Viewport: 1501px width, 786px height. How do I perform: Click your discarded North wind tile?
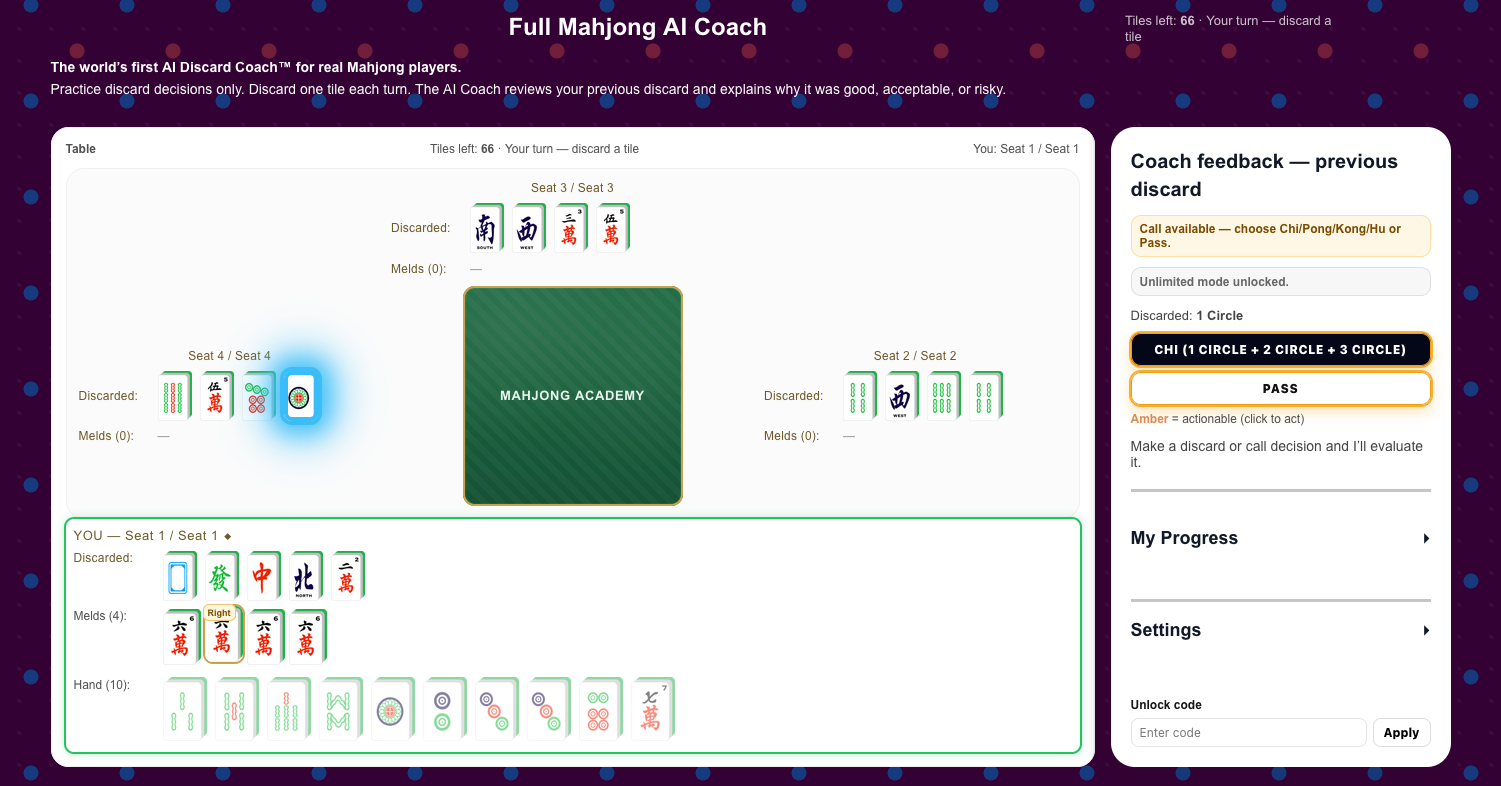click(x=306, y=576)
